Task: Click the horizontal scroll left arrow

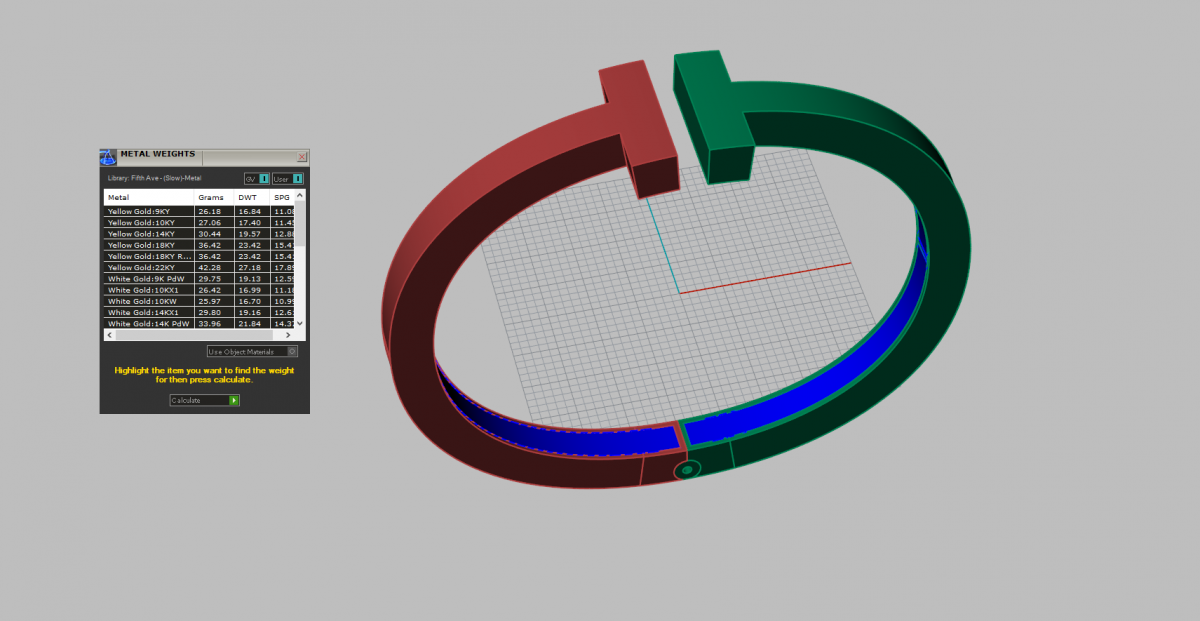Action: [109, 335]
